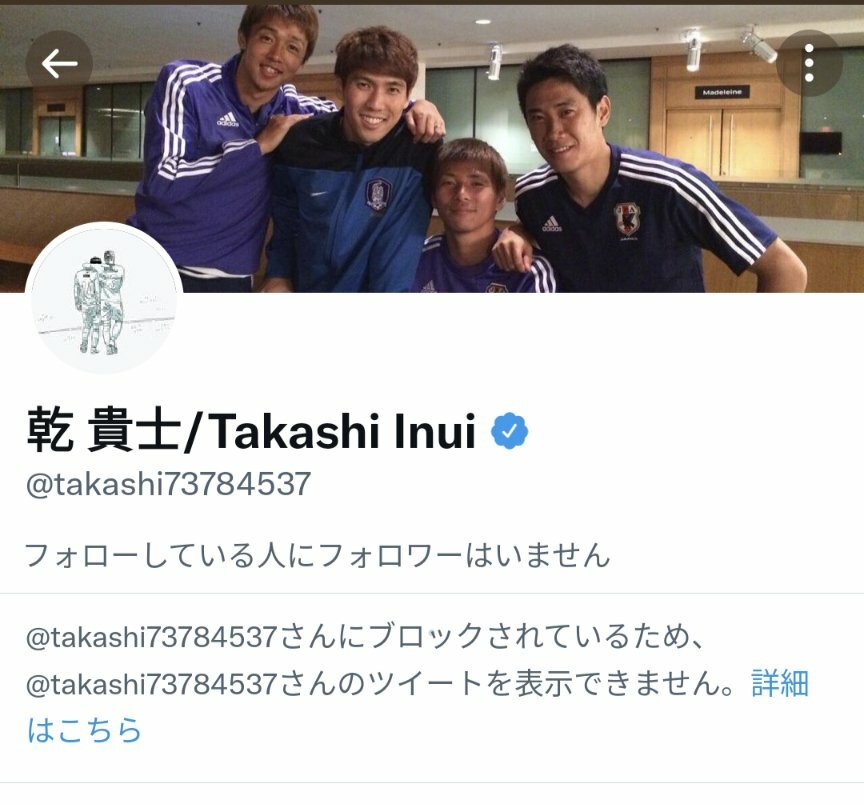Click the はこちら link text
The height and width of the screenshot is (805, 864).
[x=84, y=730]
